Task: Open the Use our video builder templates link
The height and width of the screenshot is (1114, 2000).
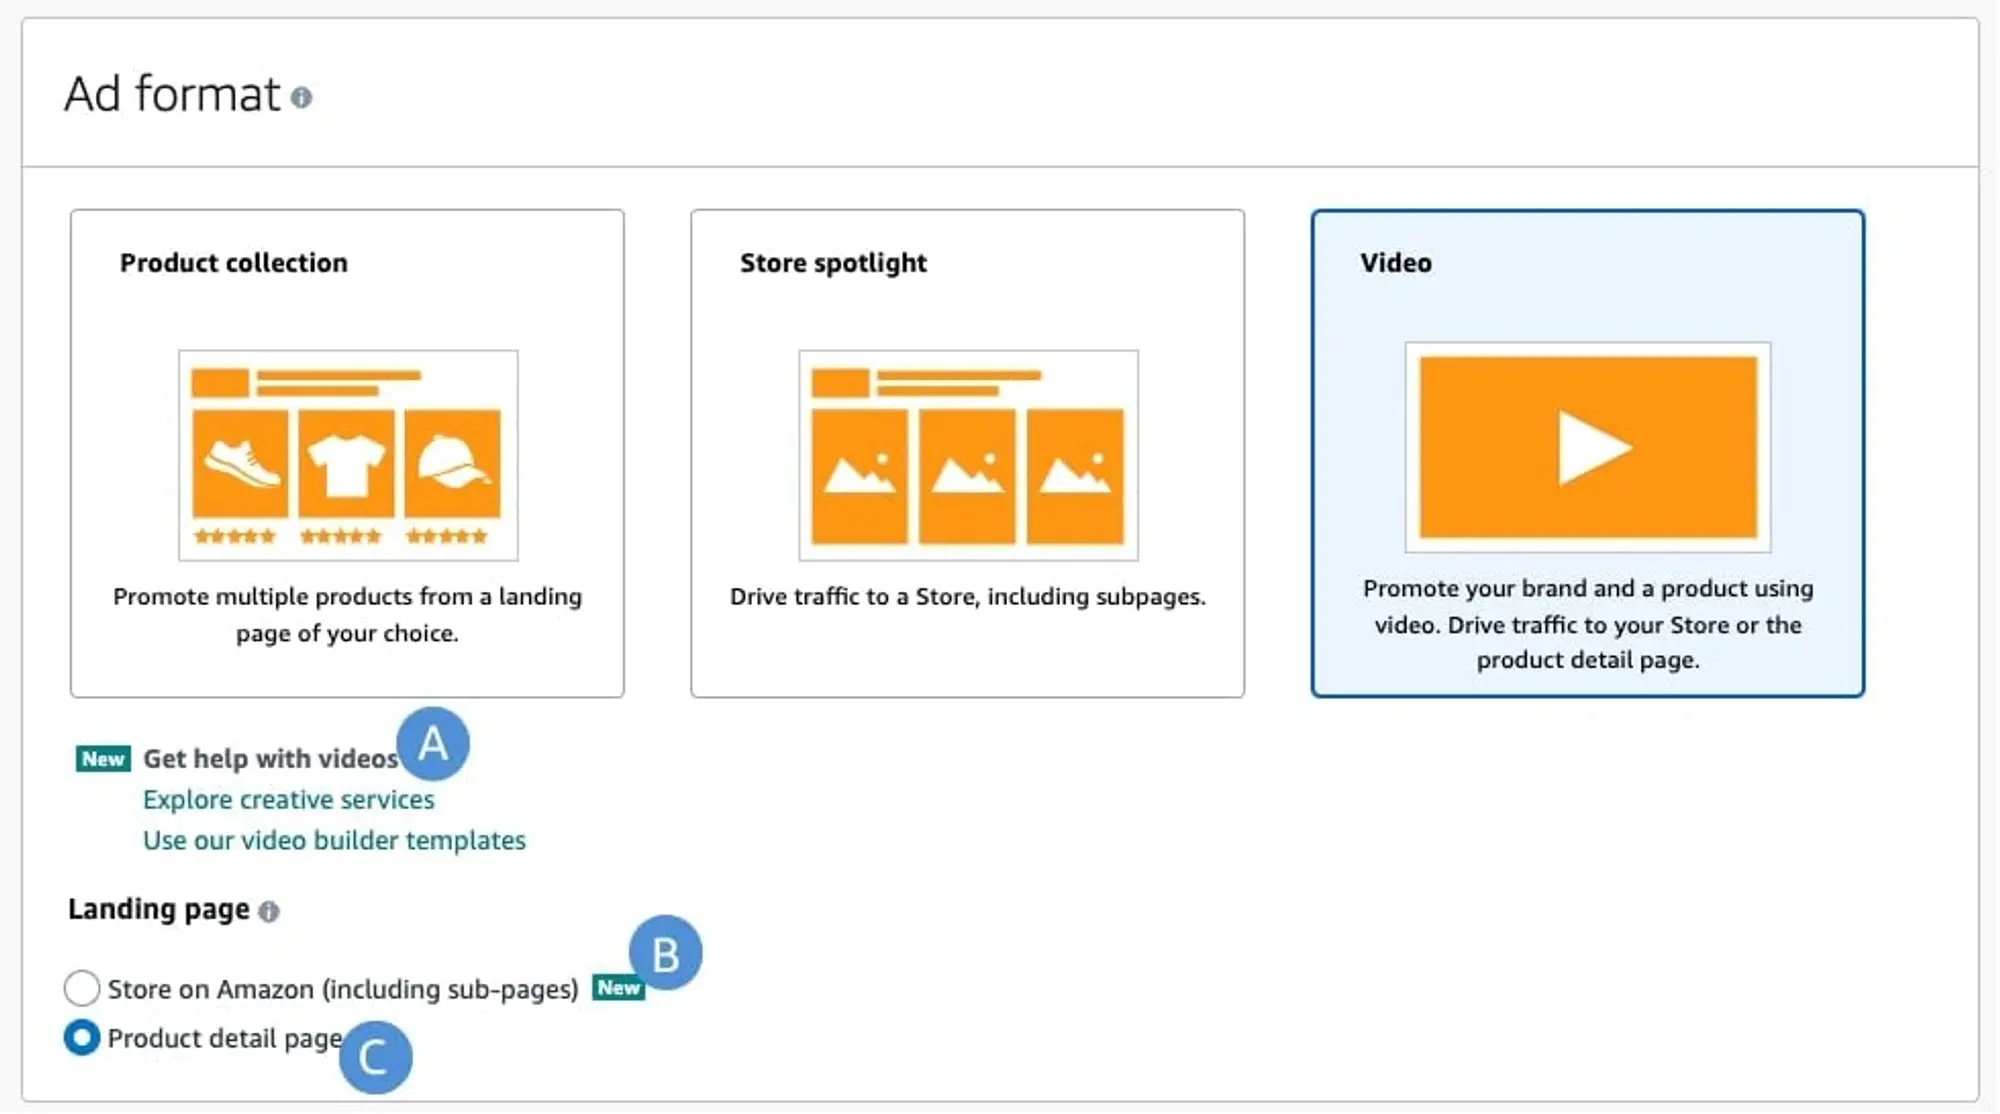Action: (x=334, y=840)
